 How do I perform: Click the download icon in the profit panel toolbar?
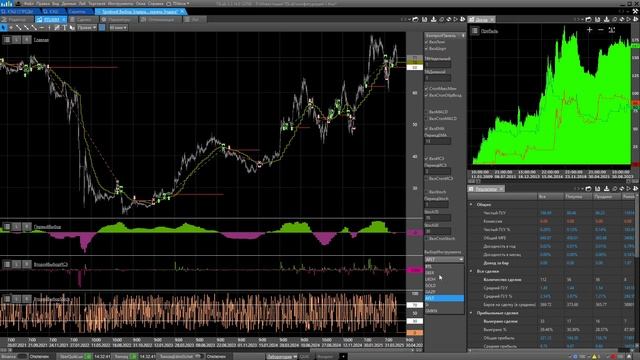pos(607,19)
